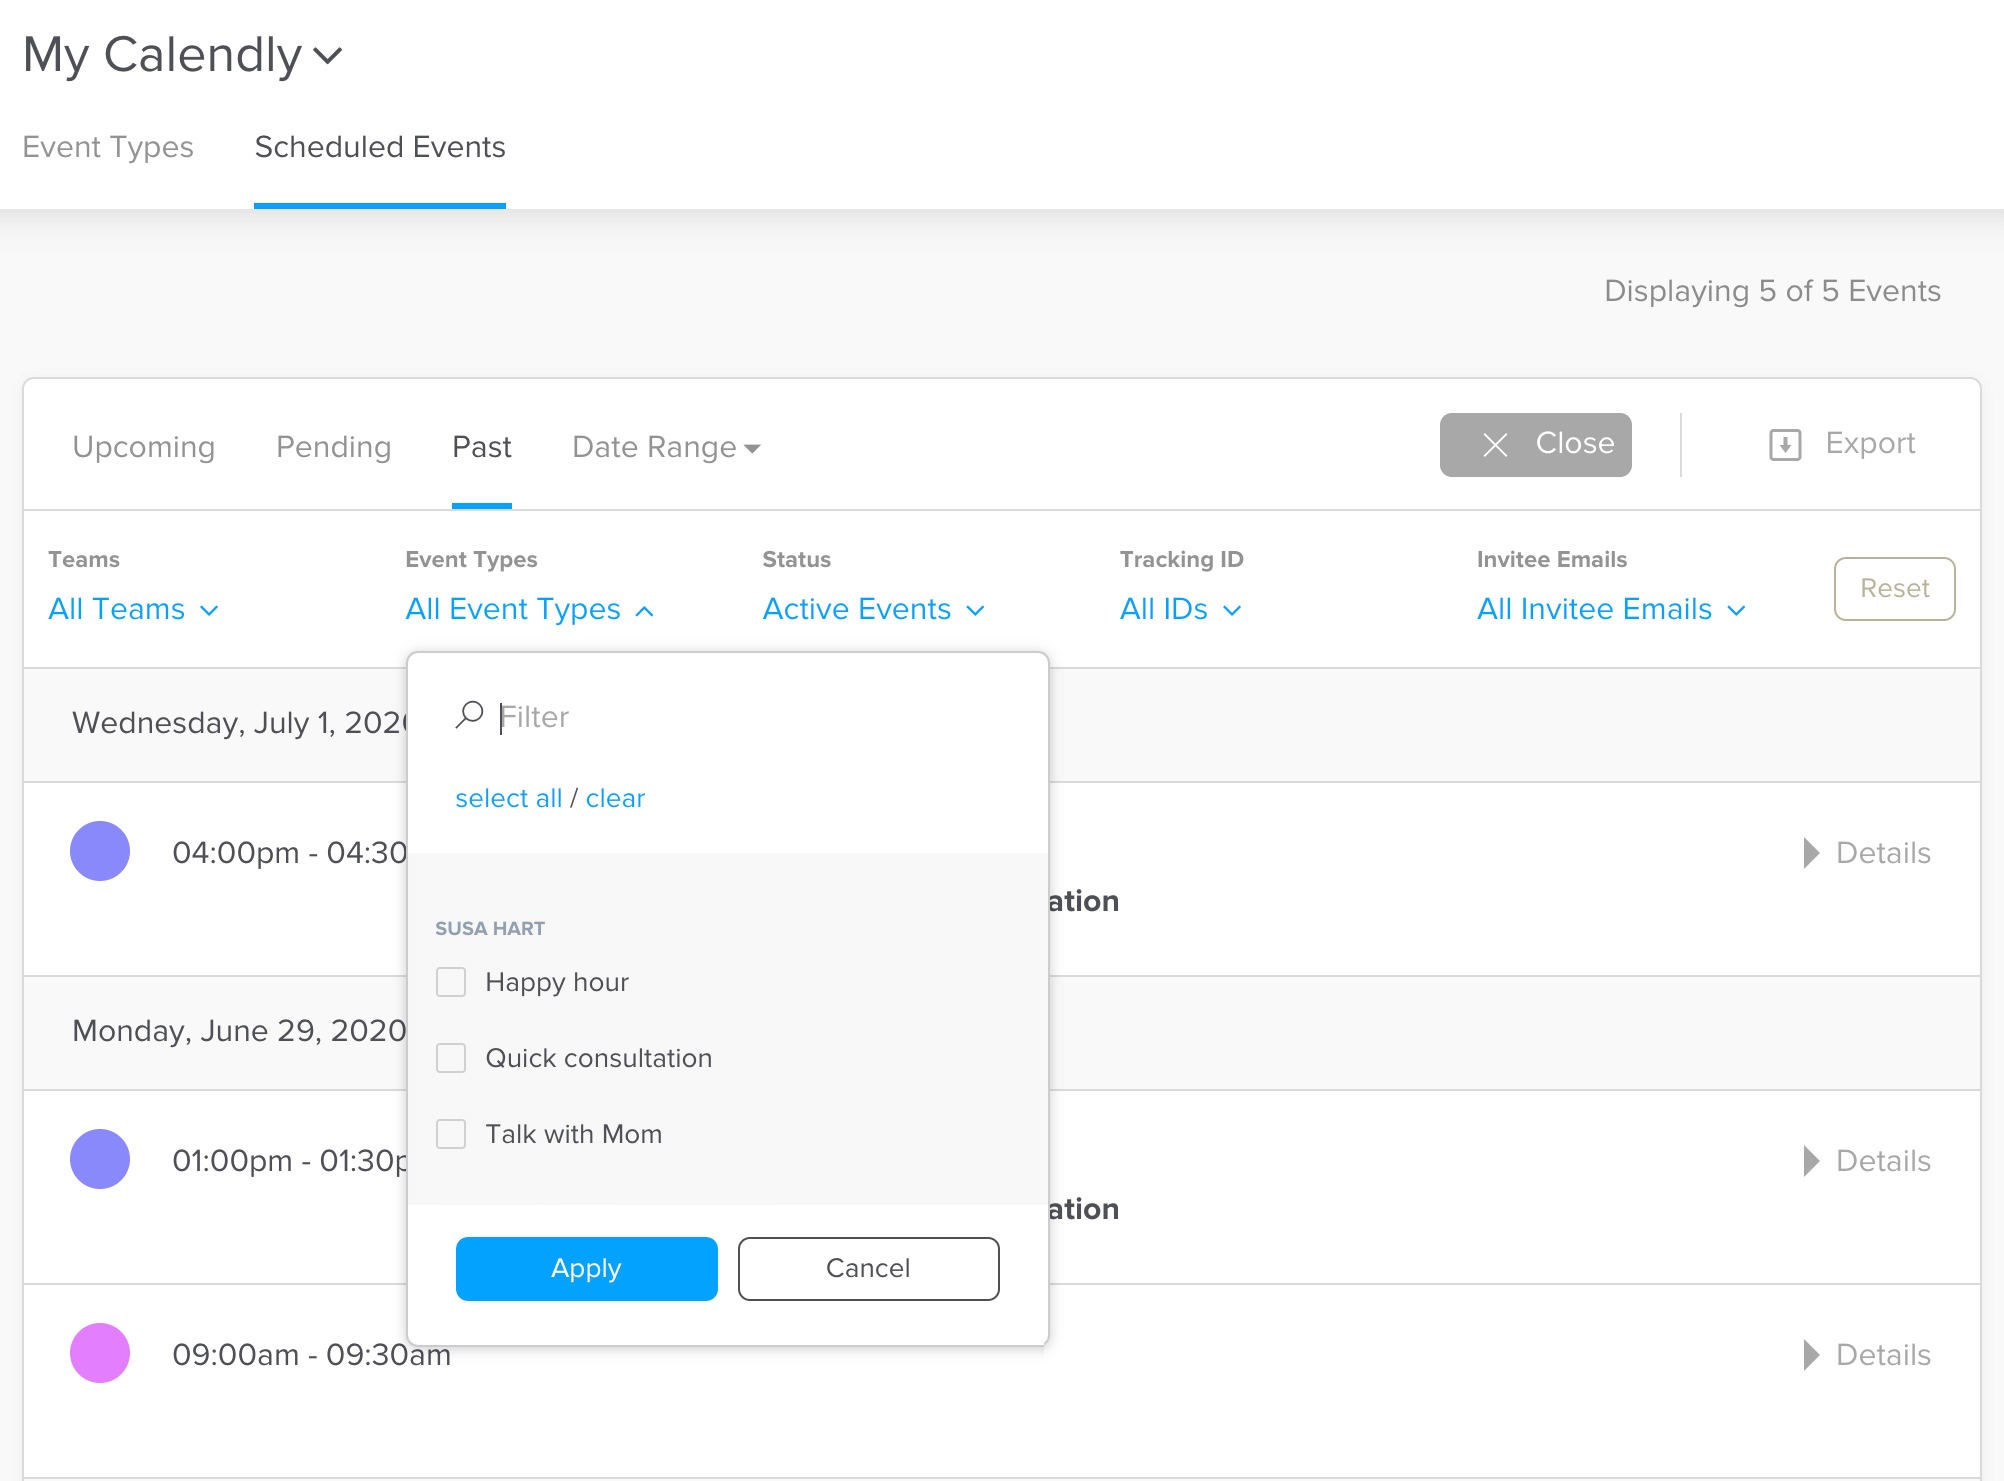The image size is (2004, 1481).
Task: Expand Details arrow for 04:00pm event
Action: [x=1811, y=853]
